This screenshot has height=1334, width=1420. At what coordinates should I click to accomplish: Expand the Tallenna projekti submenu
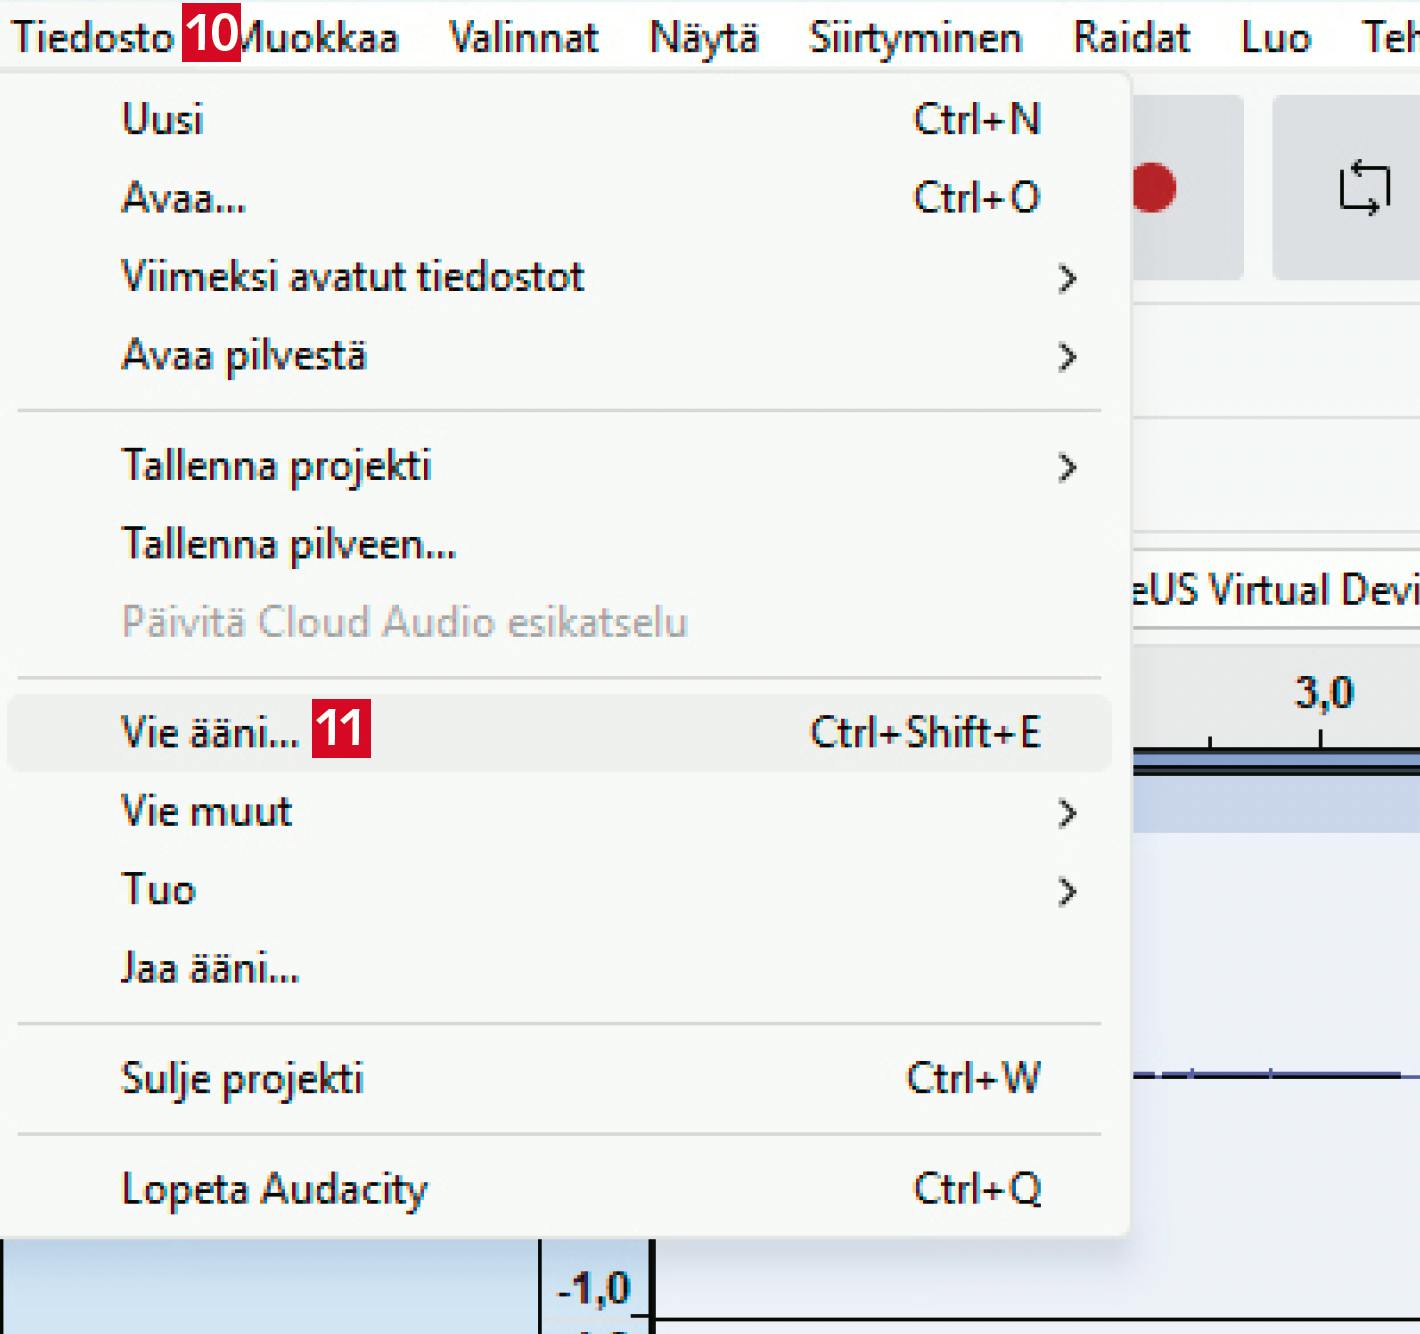point(276,466)
